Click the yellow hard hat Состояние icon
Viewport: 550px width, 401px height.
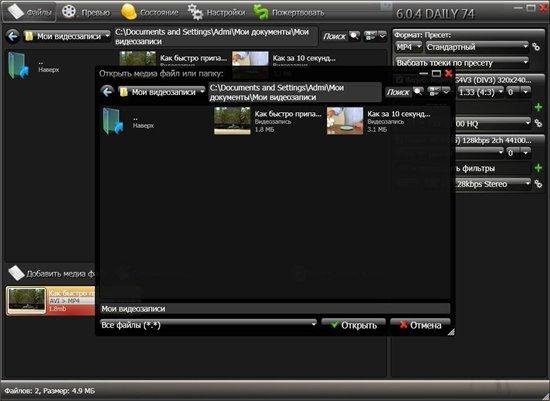[x=128, y=12]
